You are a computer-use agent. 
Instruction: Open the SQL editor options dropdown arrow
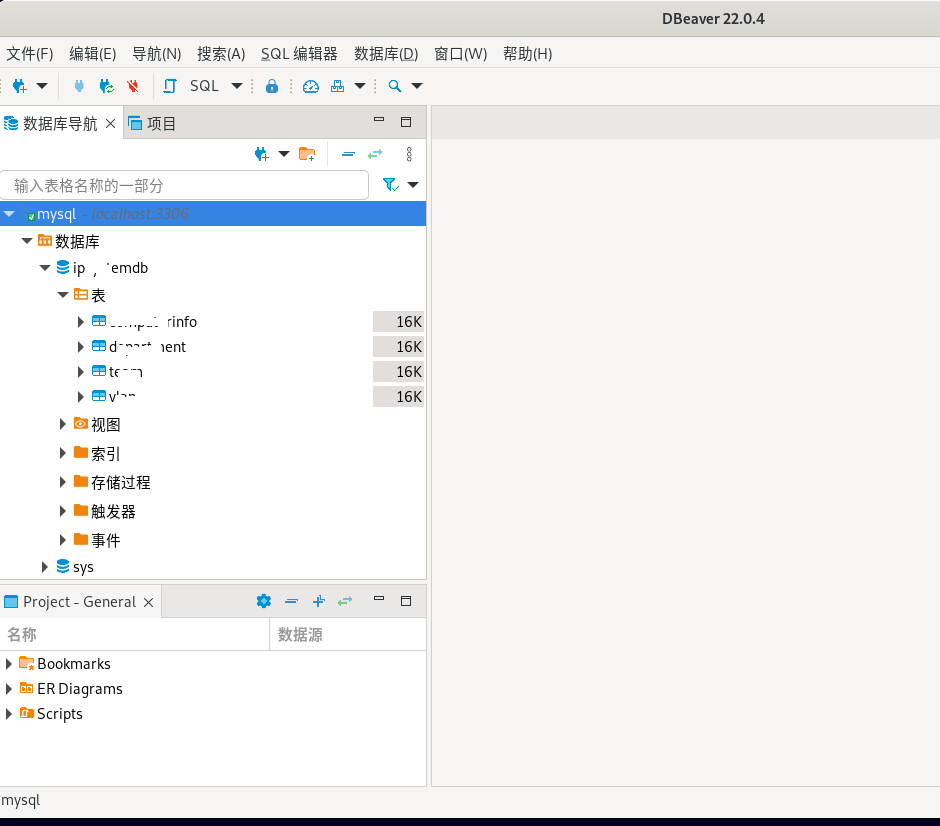click(x=237, y=86)
